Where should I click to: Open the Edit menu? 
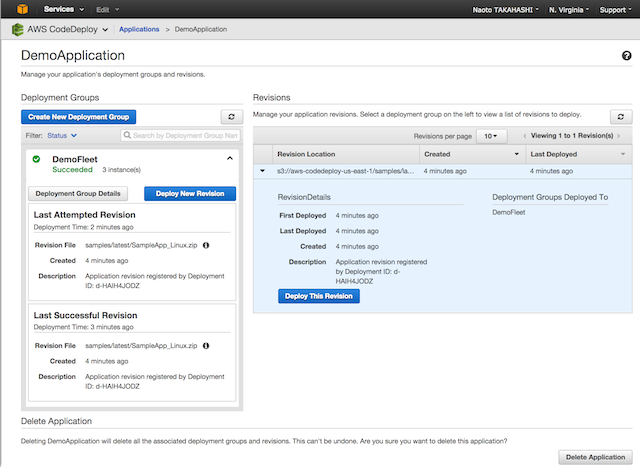[x=108, y=9]
